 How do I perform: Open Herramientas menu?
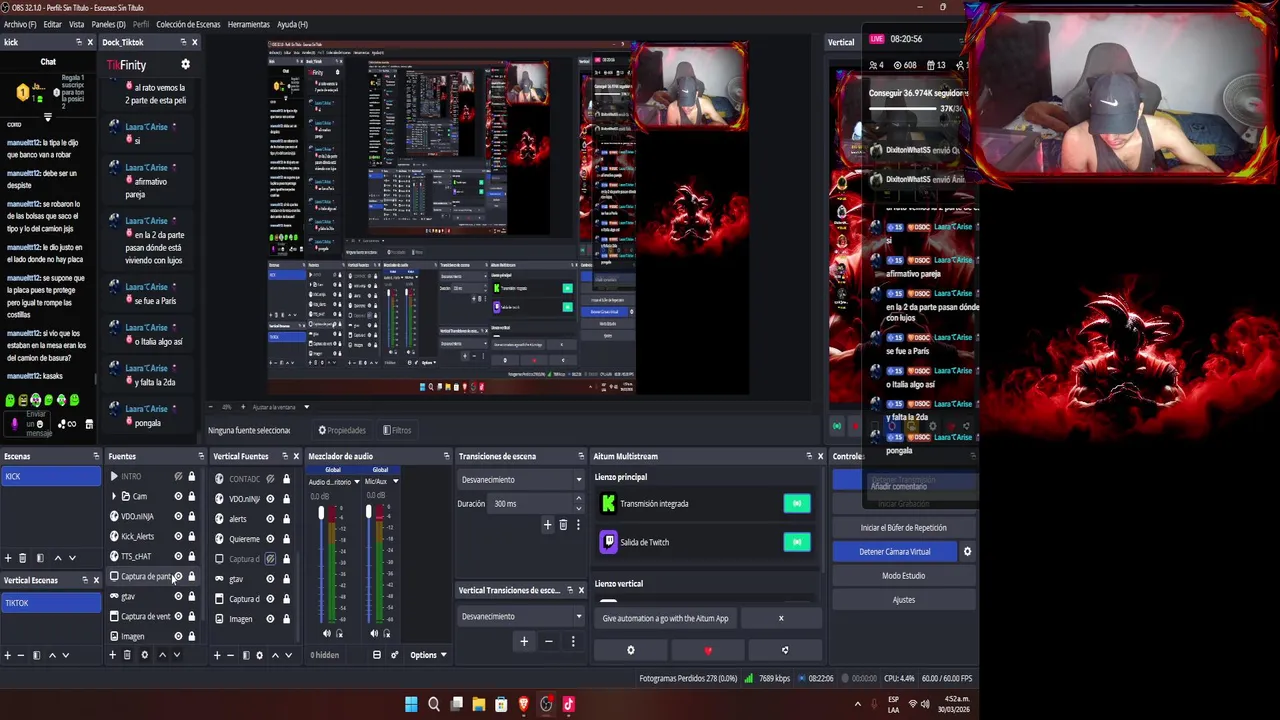pyautogui.click(x=248, y=24)
